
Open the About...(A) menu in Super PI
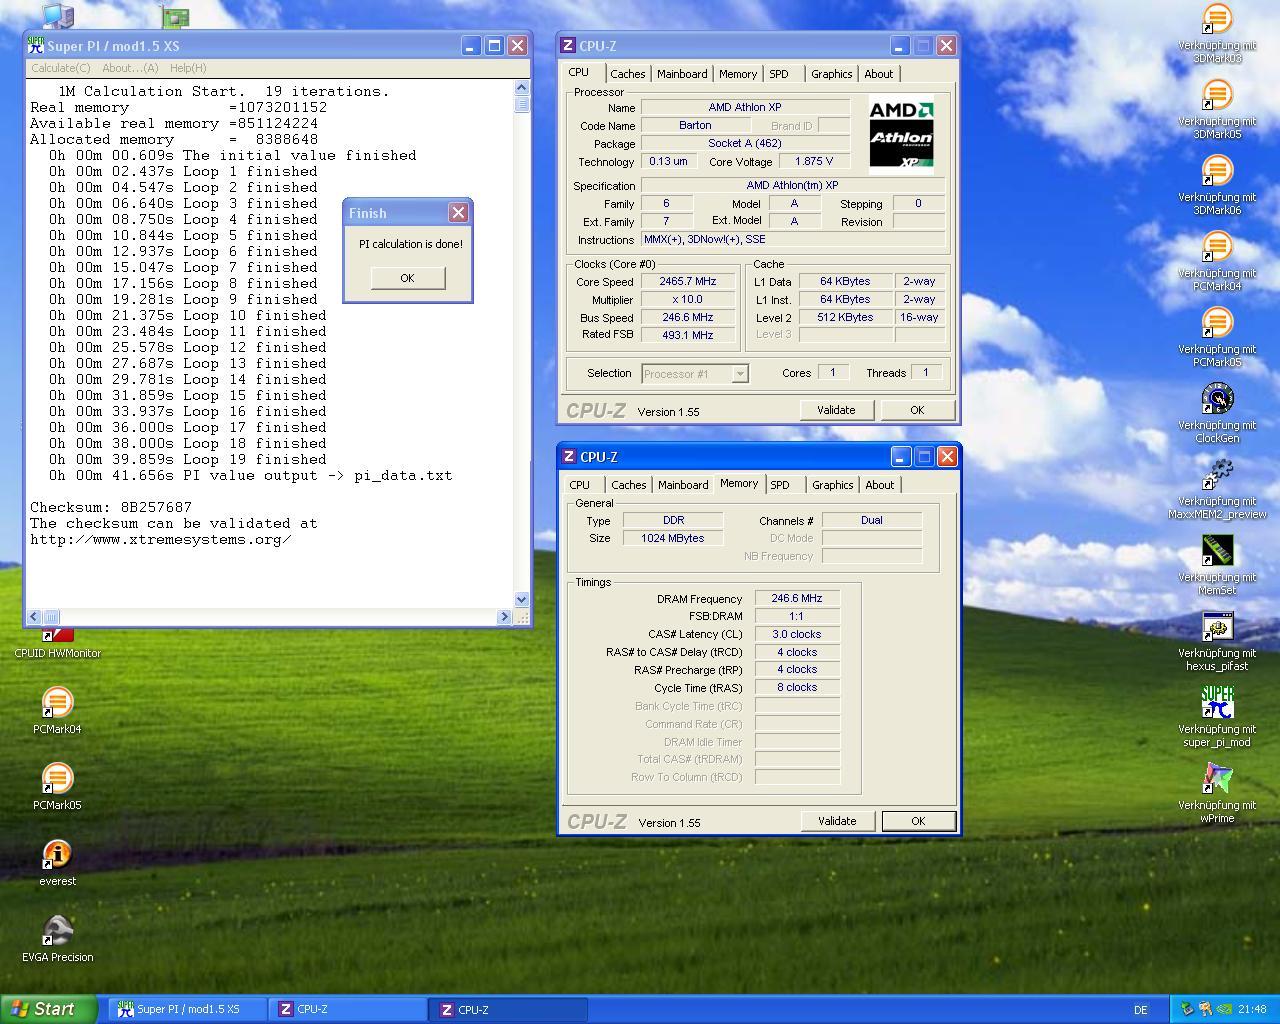(130, 68)
